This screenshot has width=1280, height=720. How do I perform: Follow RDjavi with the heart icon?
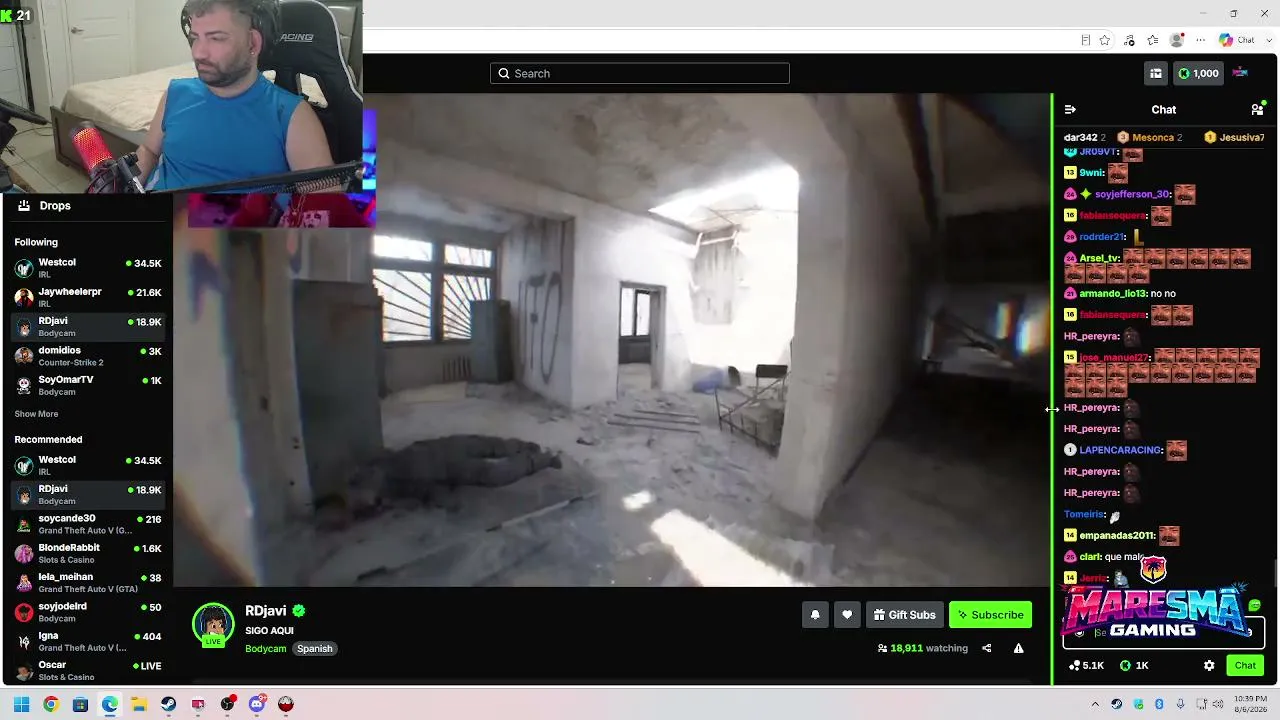pos(847,615)
